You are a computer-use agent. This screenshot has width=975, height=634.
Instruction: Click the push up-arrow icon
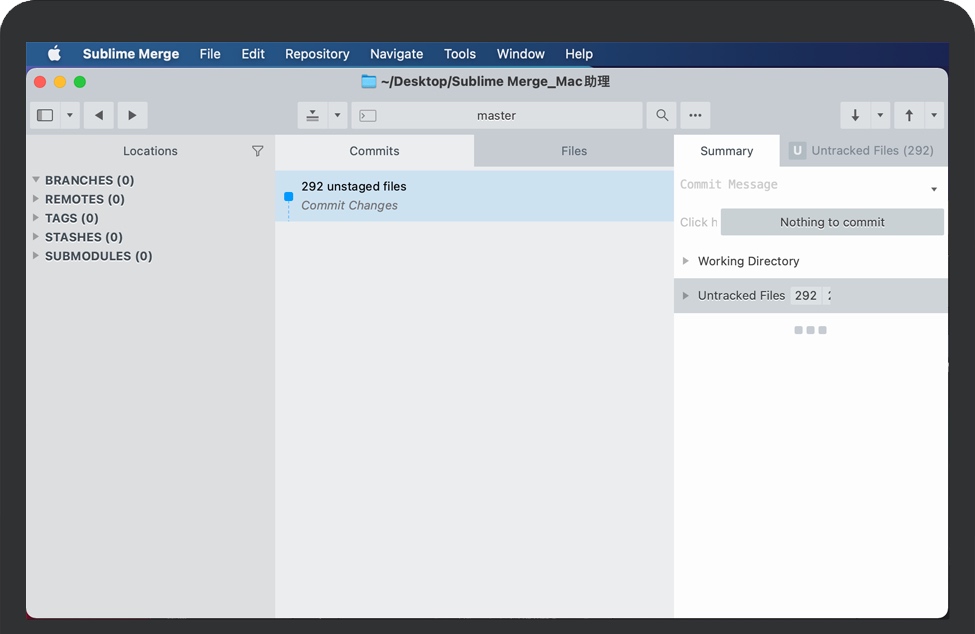(909, 115)
